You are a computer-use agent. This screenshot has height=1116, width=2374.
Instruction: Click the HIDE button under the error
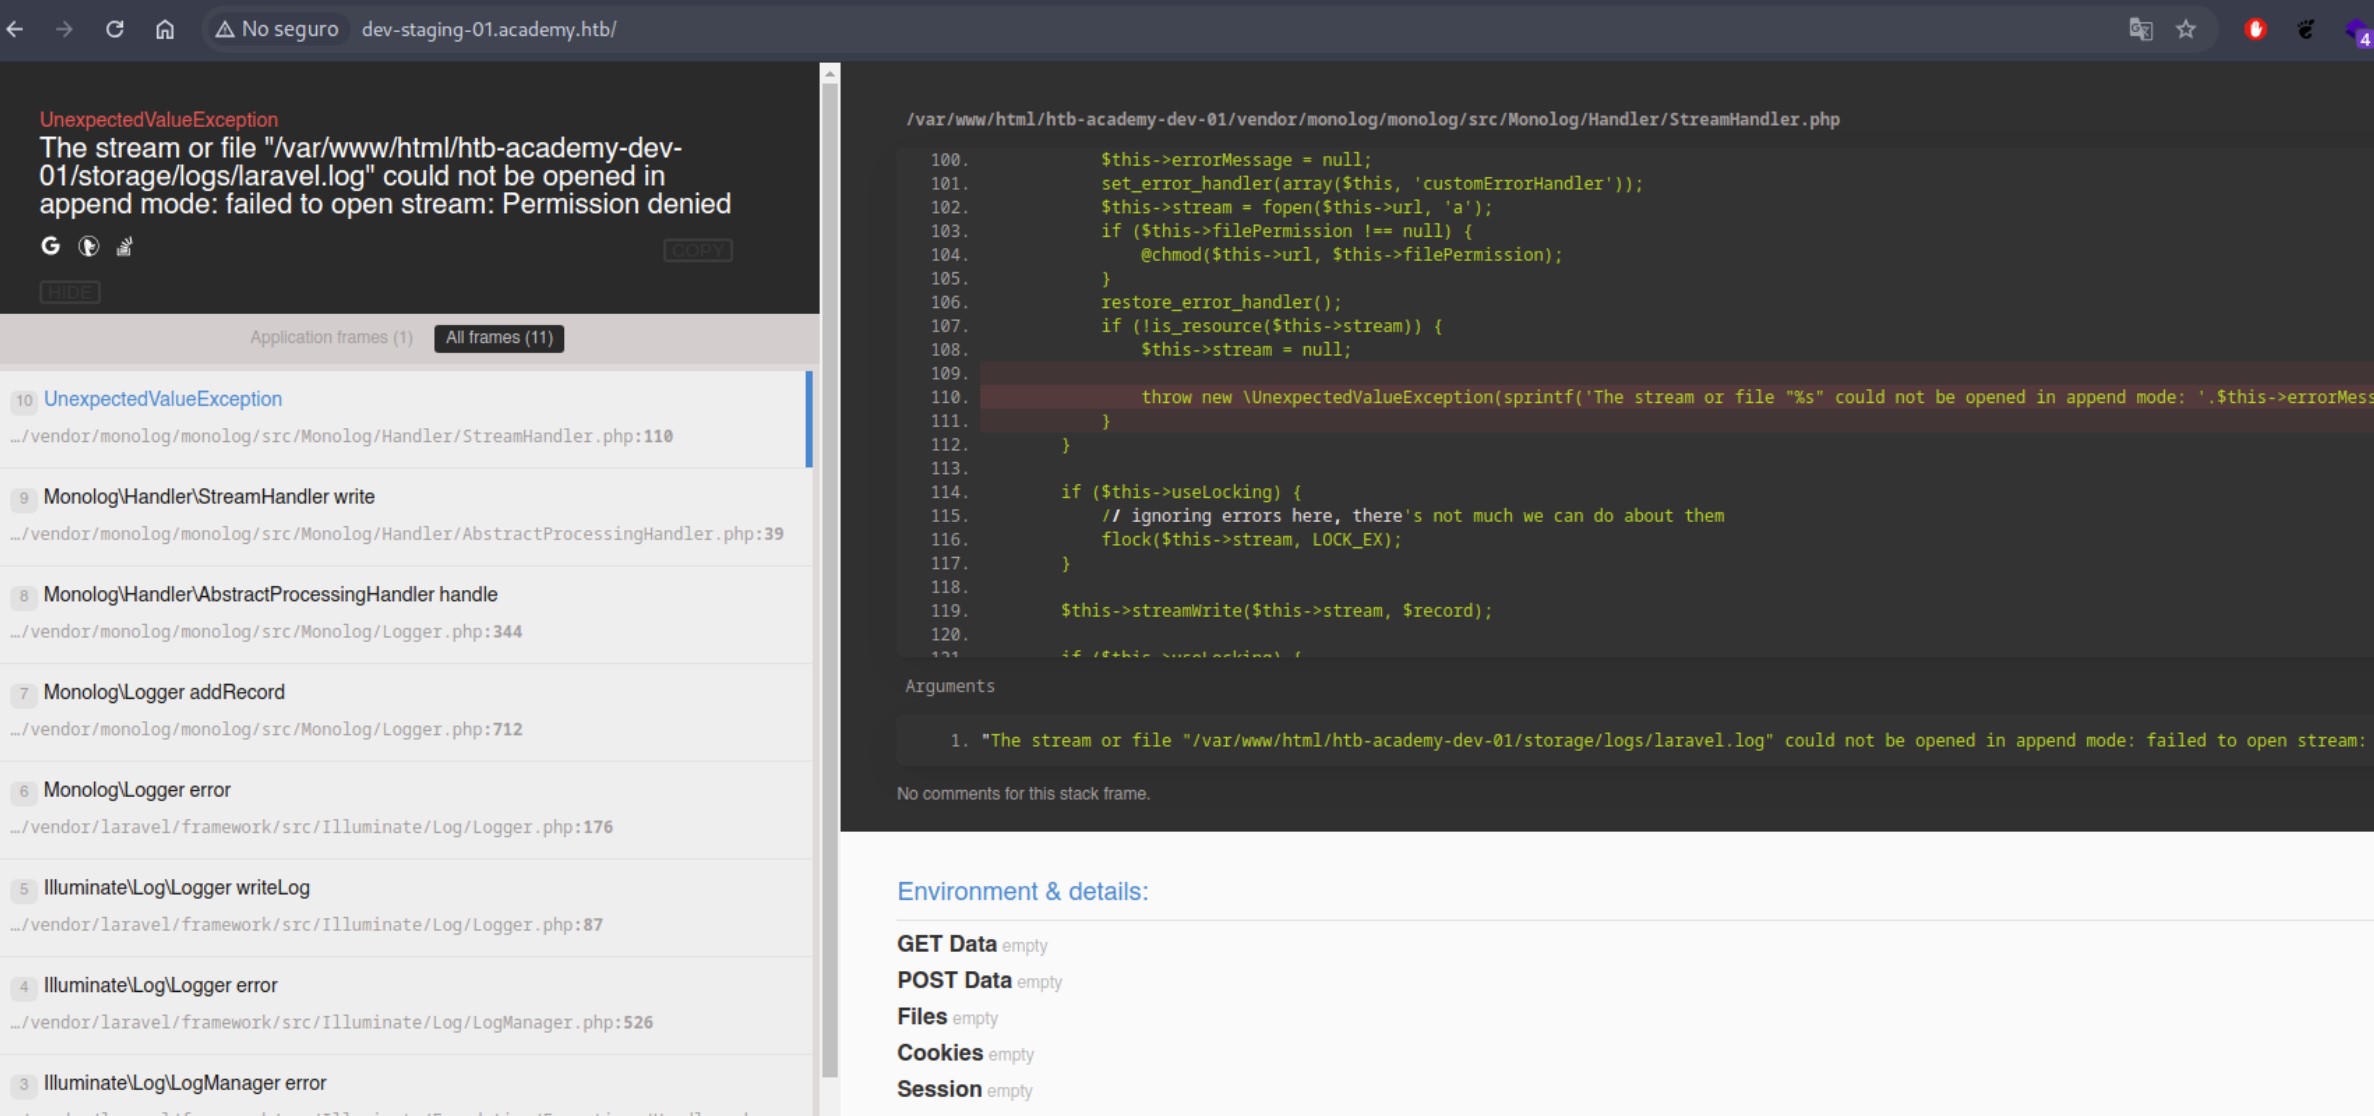[x=70, y=292]
